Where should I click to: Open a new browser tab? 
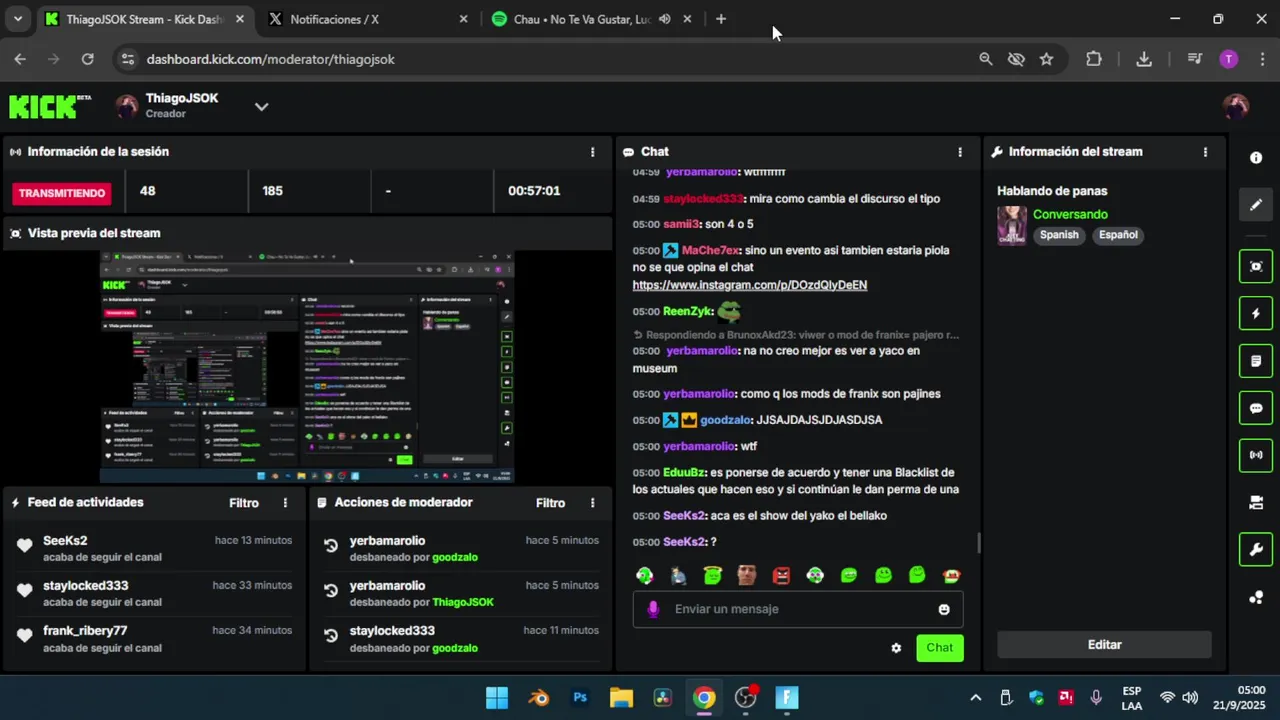tap(721, 19)
